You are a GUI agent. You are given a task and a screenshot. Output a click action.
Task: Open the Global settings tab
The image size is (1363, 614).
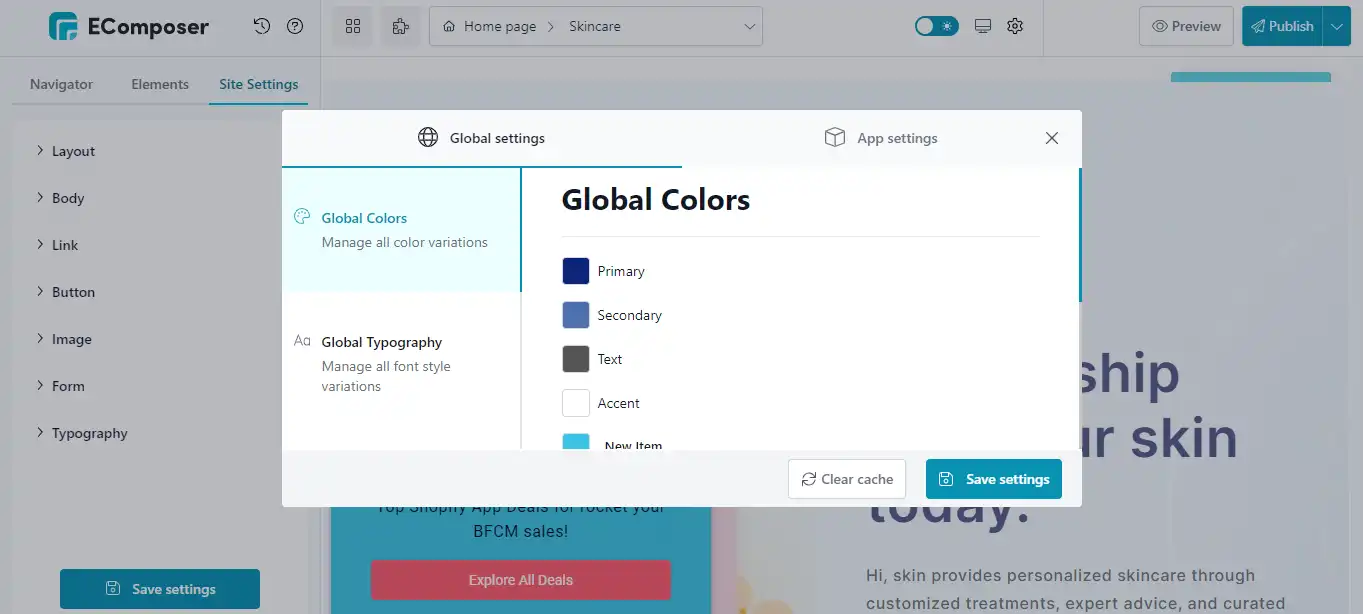482,138
